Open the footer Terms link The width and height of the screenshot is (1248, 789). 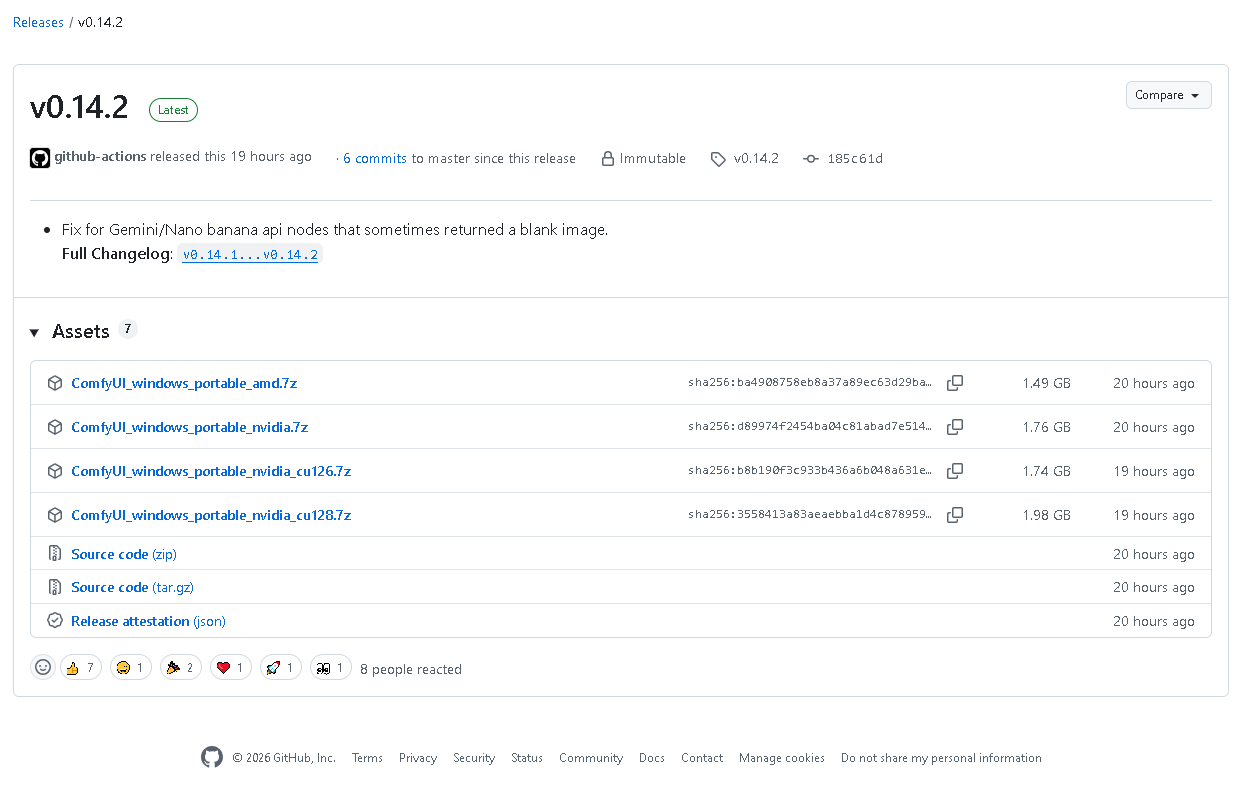(x=367, y=758)
